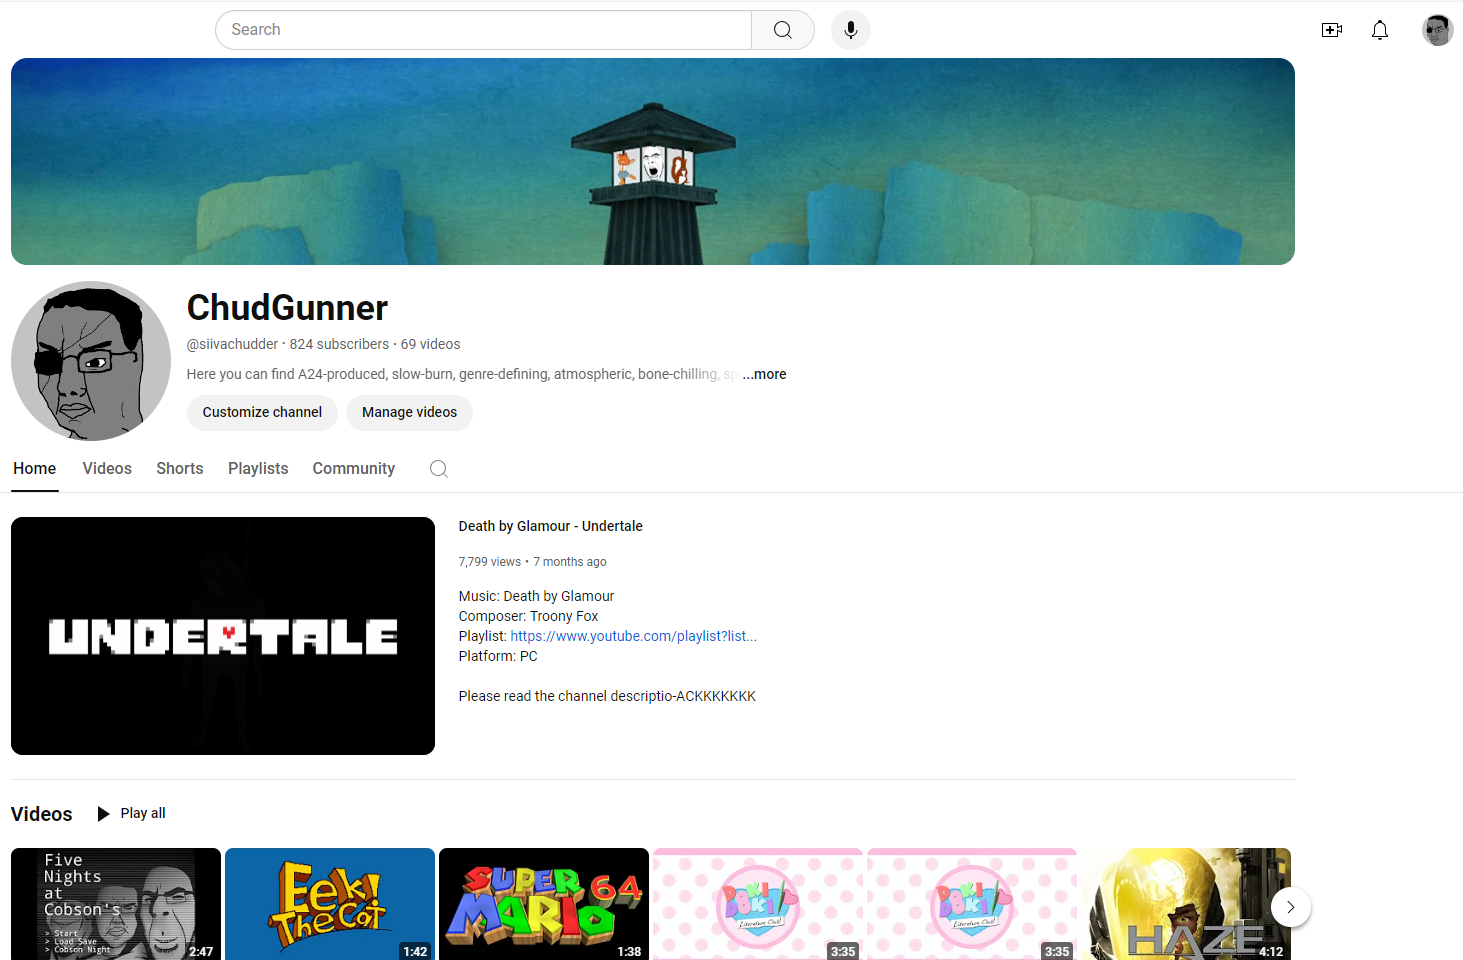Open the Super Mario 64 video thumbnail
This screenshot has width=1463, height=960.
544,904
